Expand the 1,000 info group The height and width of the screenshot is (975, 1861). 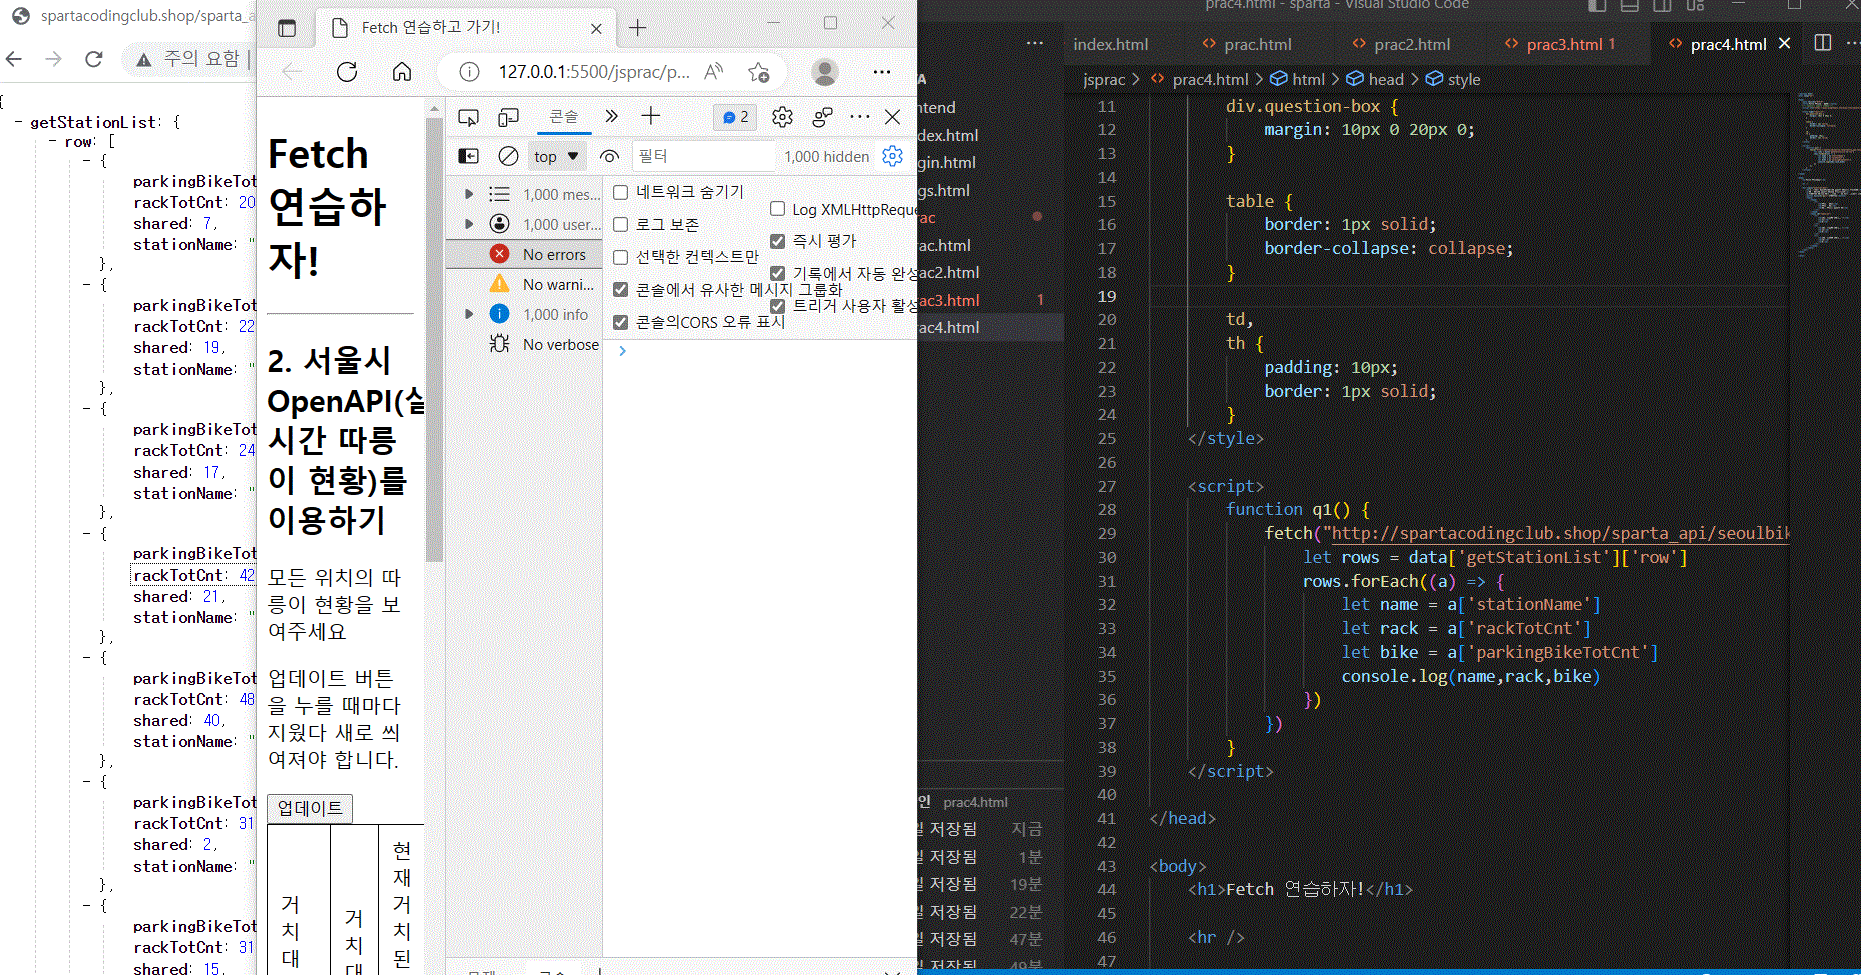coord(469,314)
